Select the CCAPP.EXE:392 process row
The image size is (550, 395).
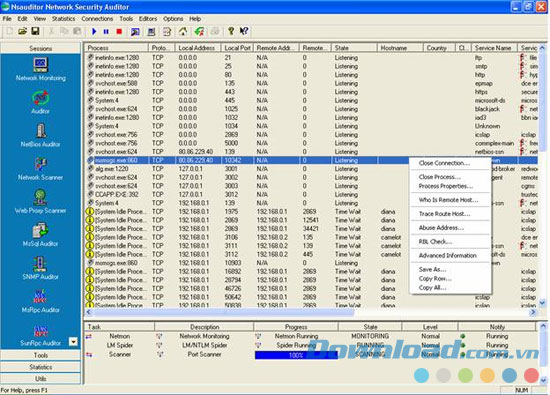(310, 194)
